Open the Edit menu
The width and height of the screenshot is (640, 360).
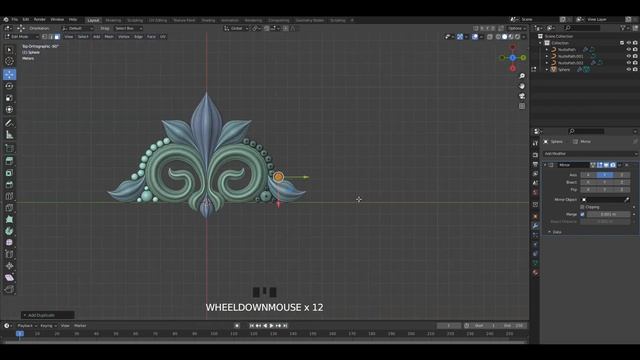coord(26,20)
